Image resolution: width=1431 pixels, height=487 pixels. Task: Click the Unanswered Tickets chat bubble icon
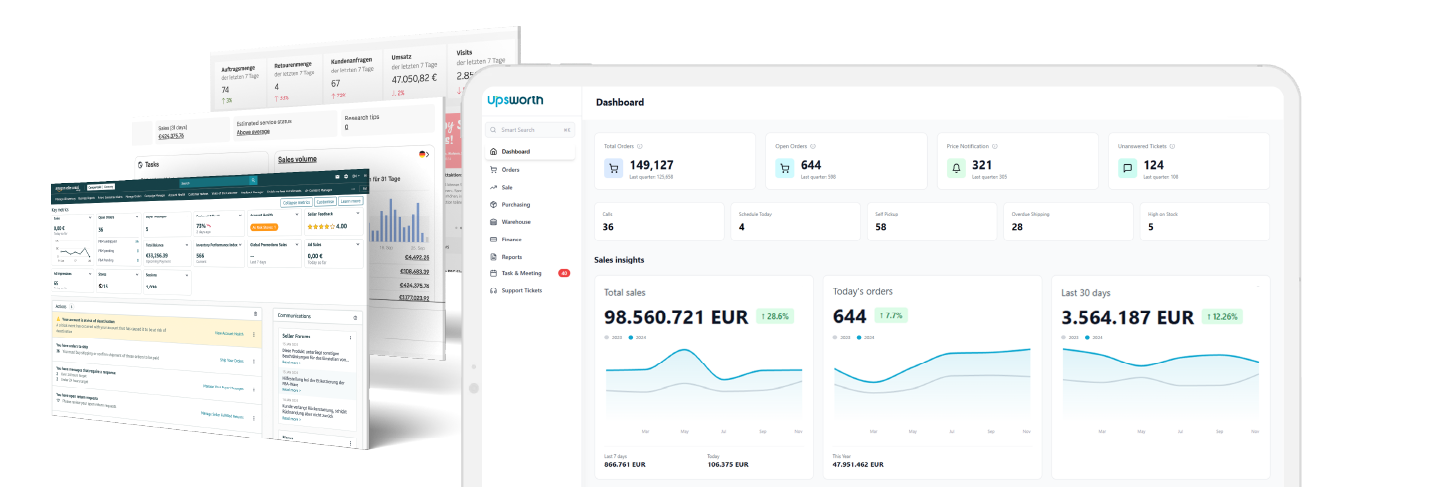pos(1127,168)
